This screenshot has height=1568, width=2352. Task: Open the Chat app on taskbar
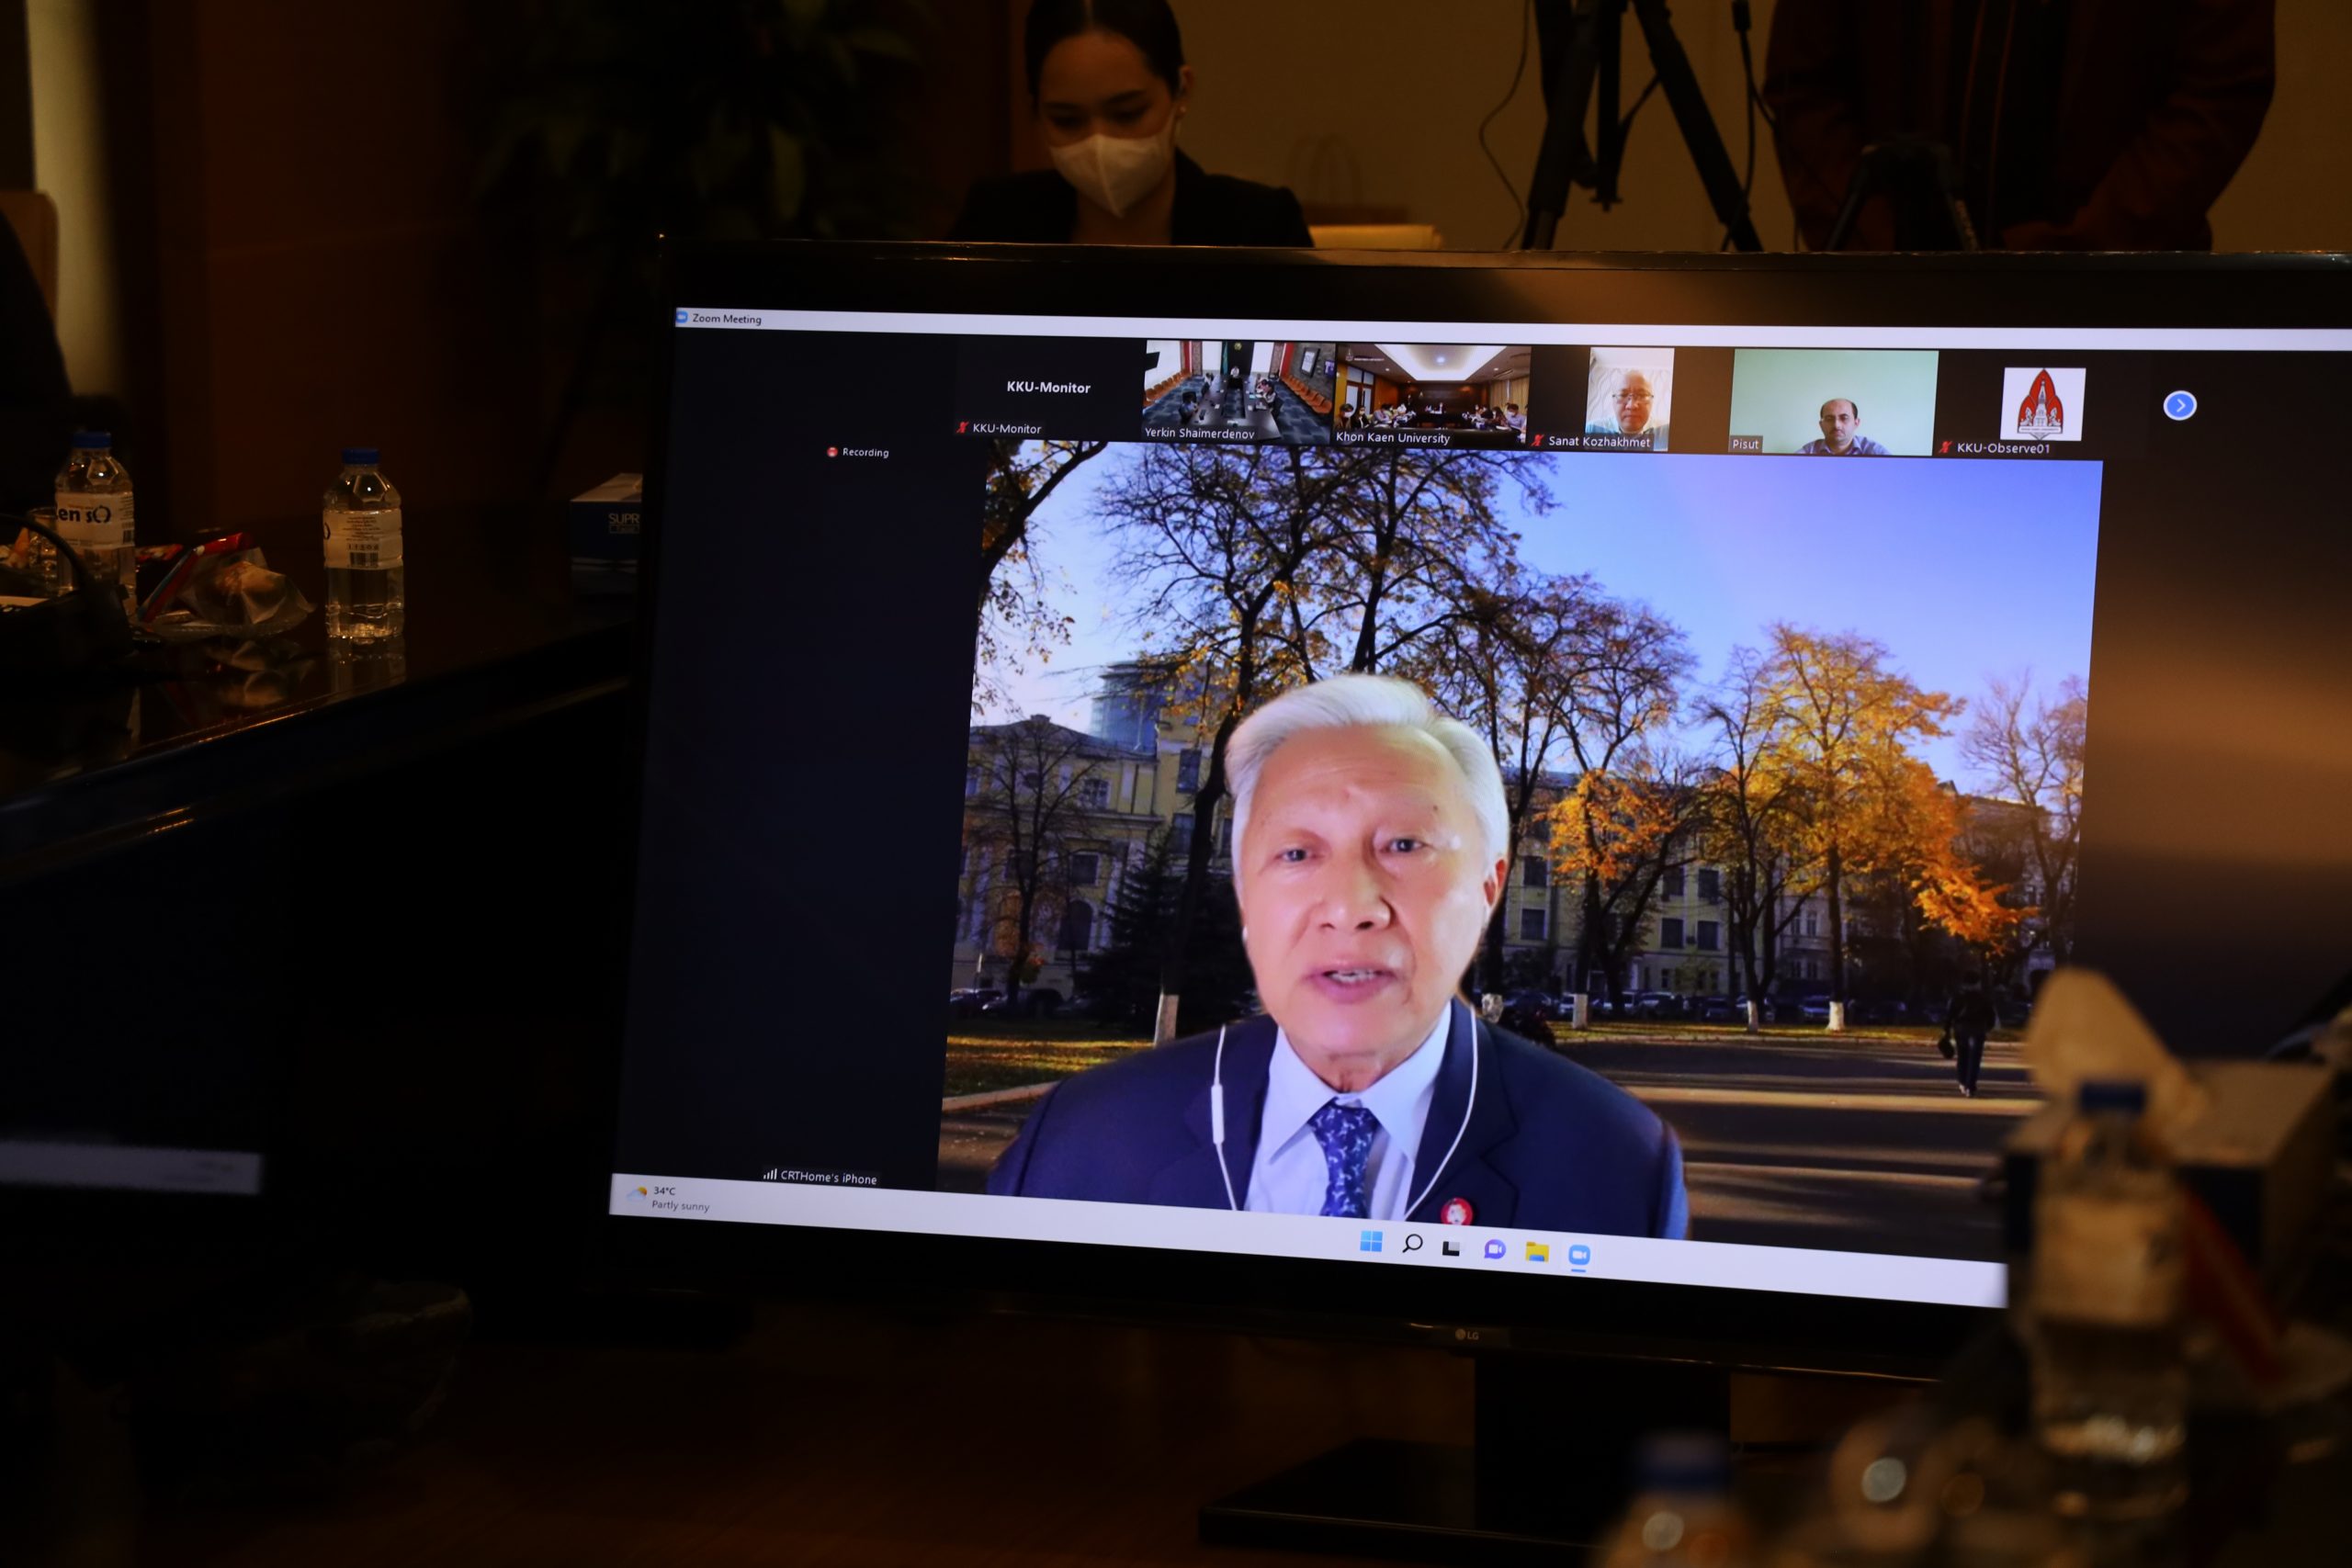pyautogui.click(x=1494, y=1249)
